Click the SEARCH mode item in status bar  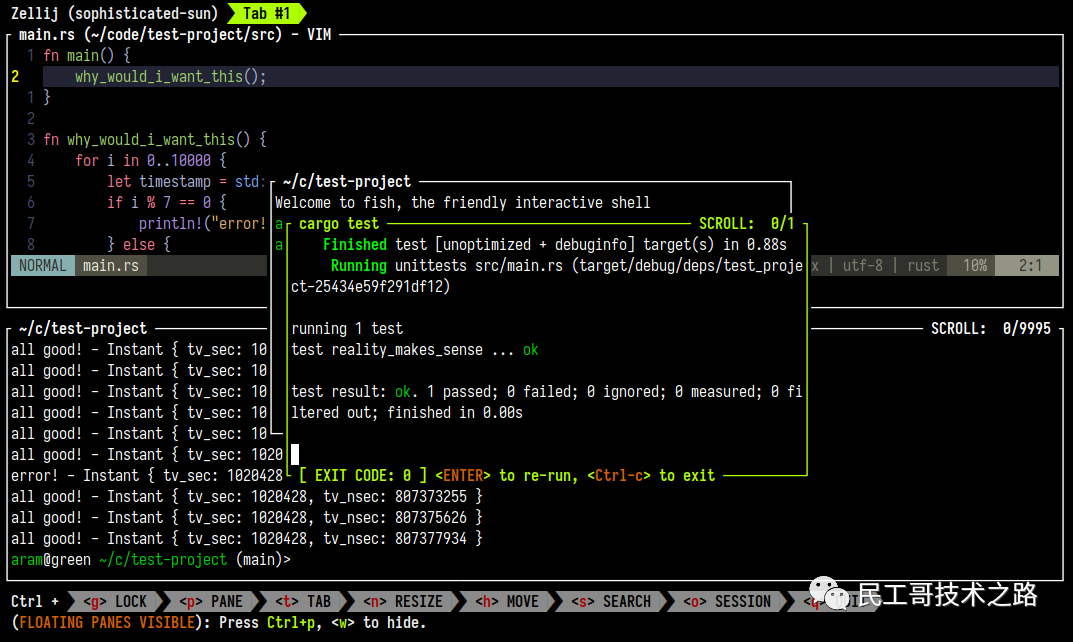click(x=611, y=601)
